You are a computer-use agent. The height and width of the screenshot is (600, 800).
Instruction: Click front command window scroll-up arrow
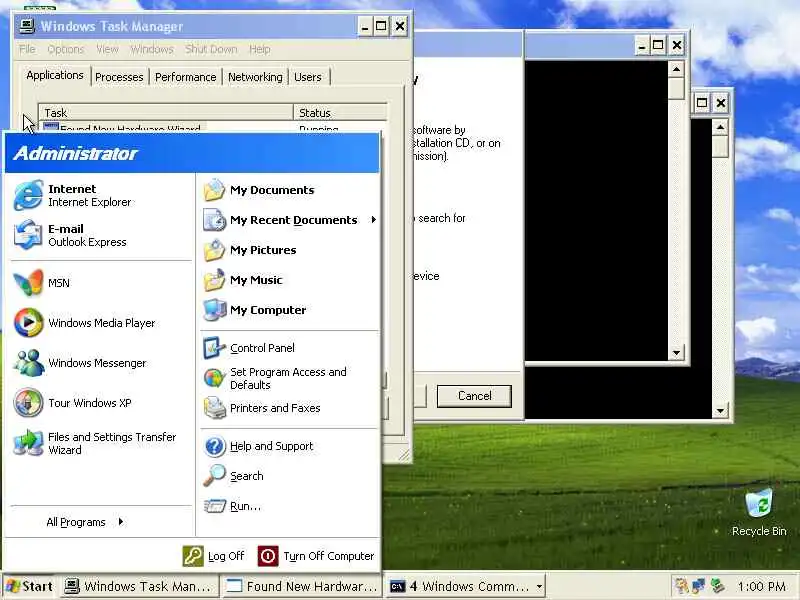pyautogui.click(x=676, y=68)
